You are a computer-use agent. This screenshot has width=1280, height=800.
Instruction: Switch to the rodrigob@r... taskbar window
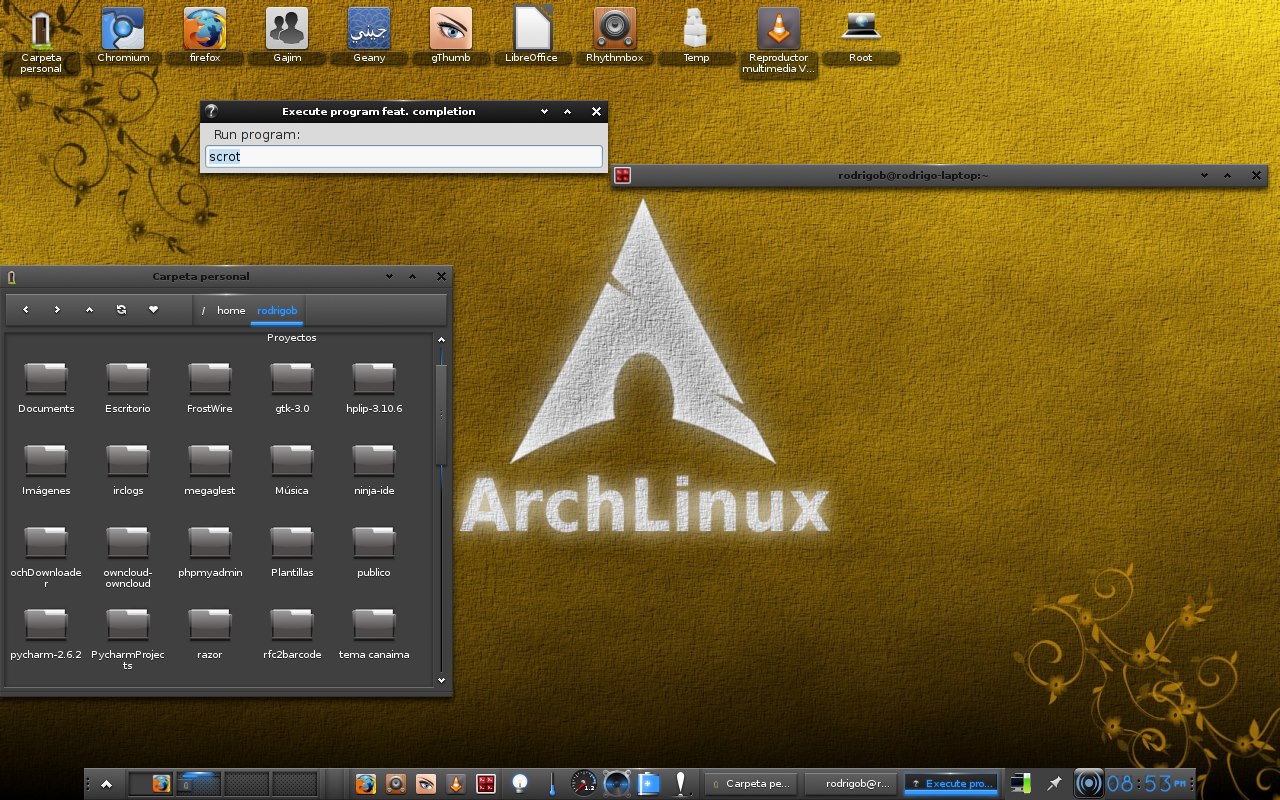[x=851, y=784]
